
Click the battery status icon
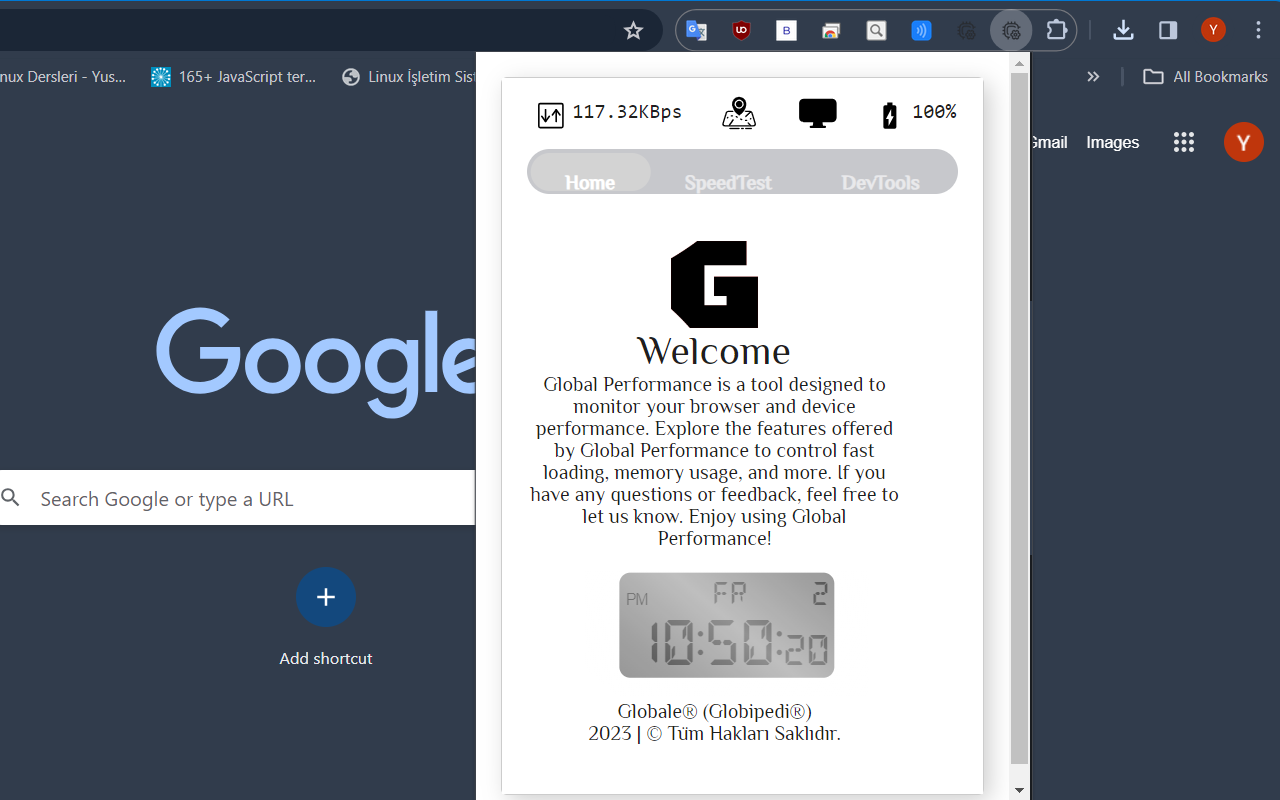click(x=889, y=113)
